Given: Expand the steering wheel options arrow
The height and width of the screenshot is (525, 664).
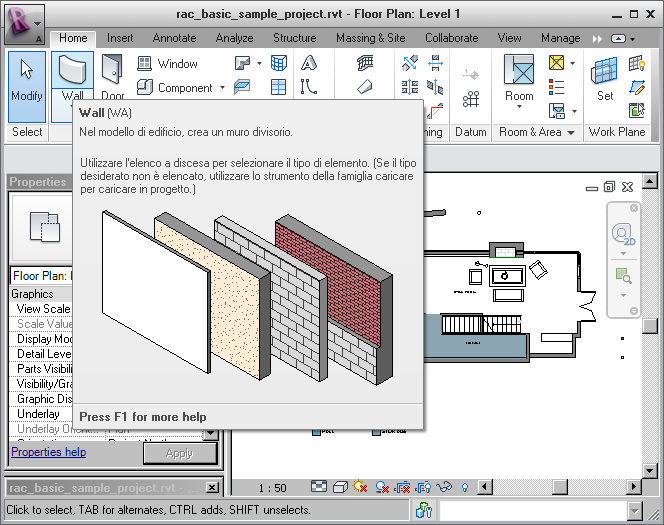Looking at the screenshot, I should pos(623,254).
